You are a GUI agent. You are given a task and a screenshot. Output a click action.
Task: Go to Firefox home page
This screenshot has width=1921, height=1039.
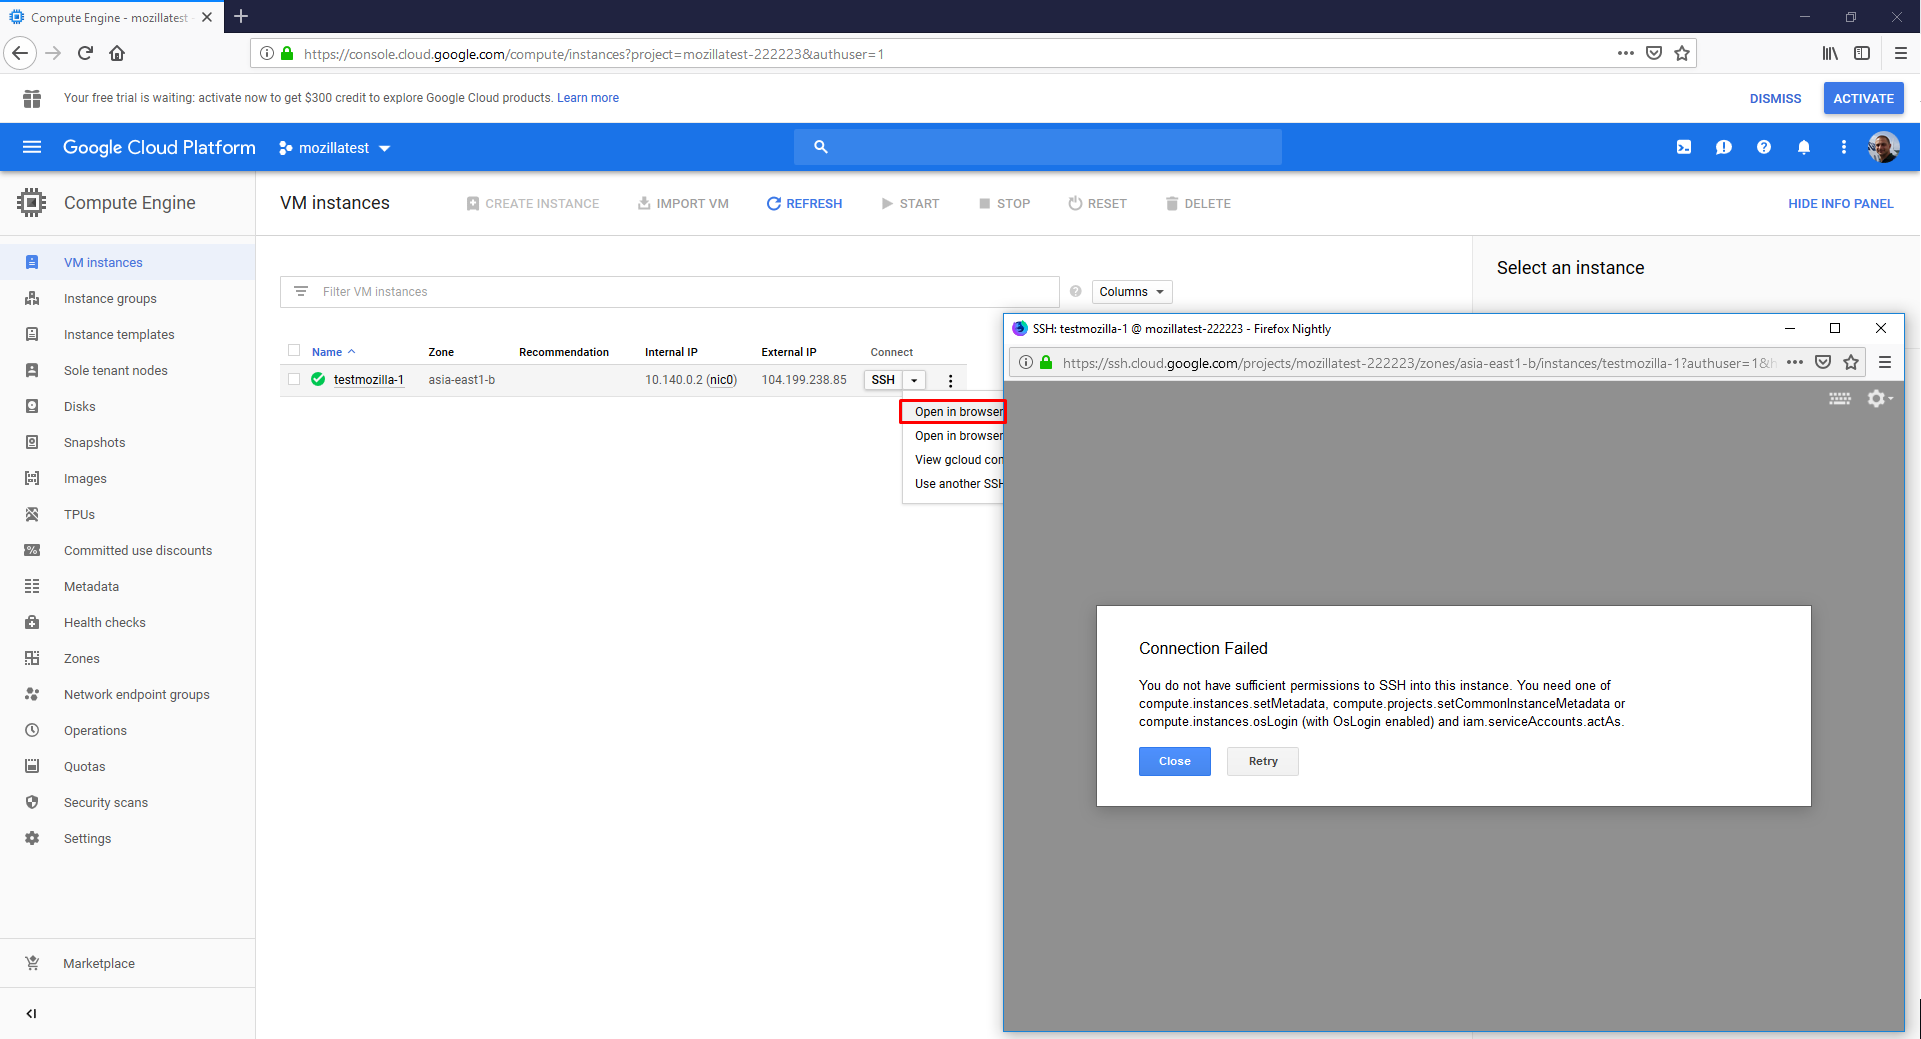coord(117,54)
